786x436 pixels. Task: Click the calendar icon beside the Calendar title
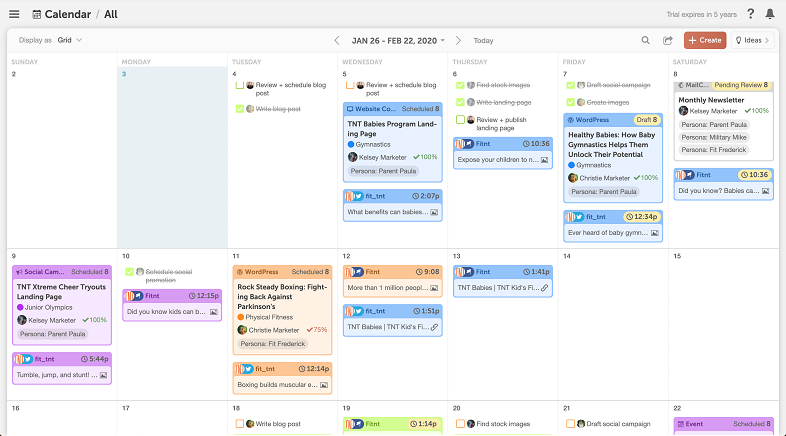coord(37,15)
